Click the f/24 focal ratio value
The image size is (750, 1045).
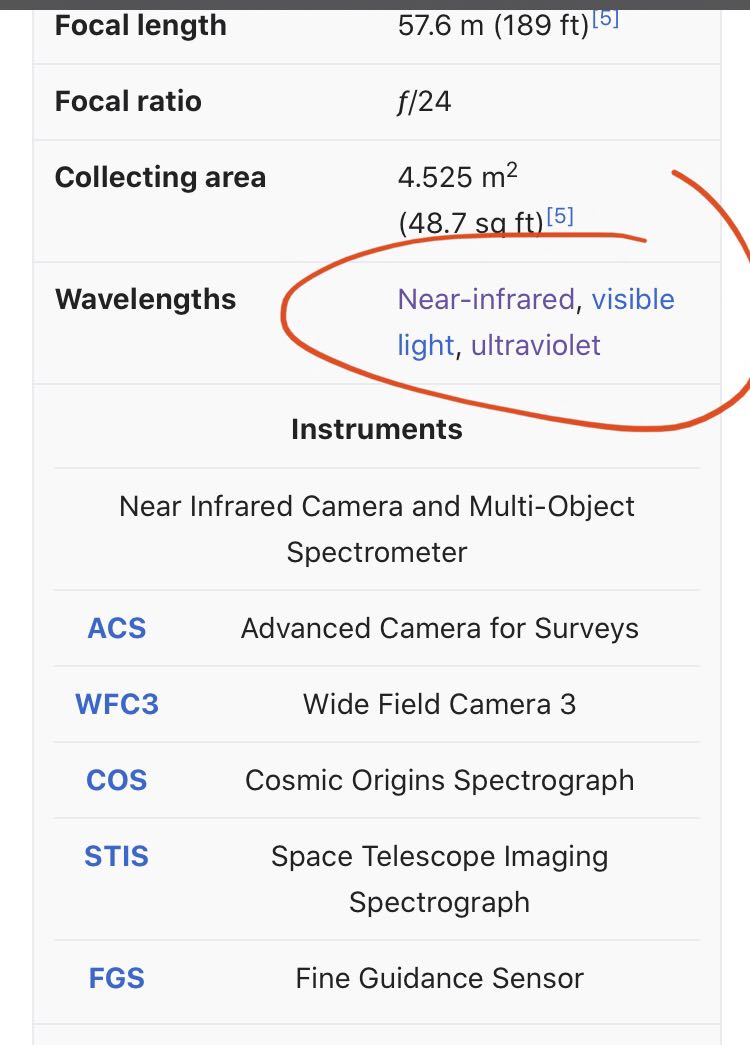point(424,102)
